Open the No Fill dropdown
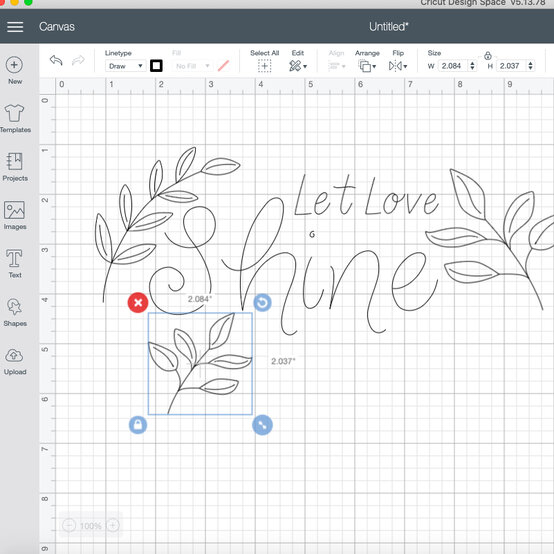This screenshot has width=554, height=554. tap(193, 66)
